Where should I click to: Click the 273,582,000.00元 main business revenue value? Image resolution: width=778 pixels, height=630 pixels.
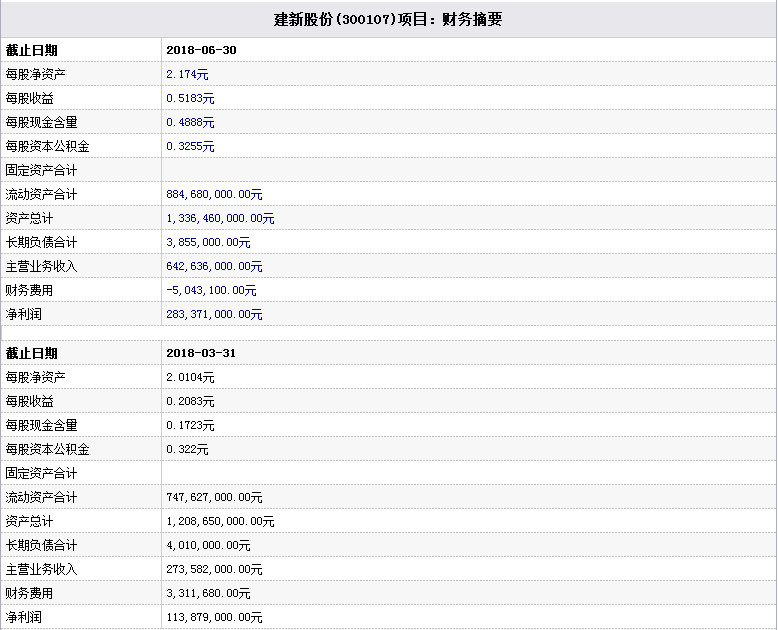pos(214,569)
